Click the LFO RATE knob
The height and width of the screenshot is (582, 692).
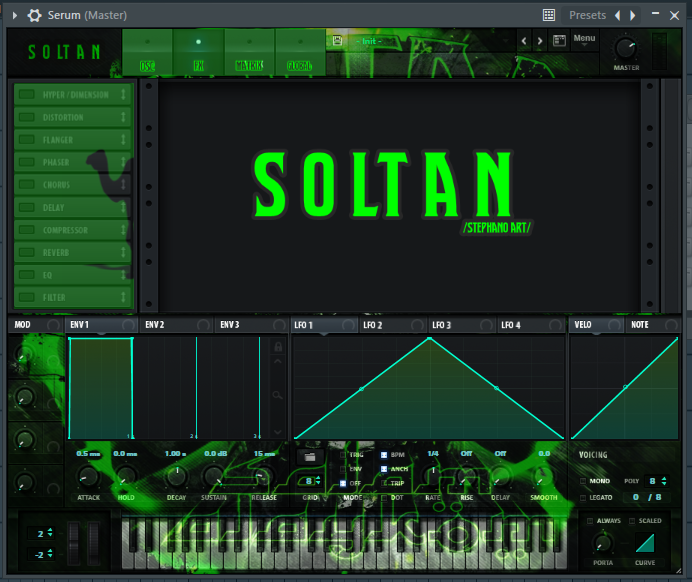point(433,477)
